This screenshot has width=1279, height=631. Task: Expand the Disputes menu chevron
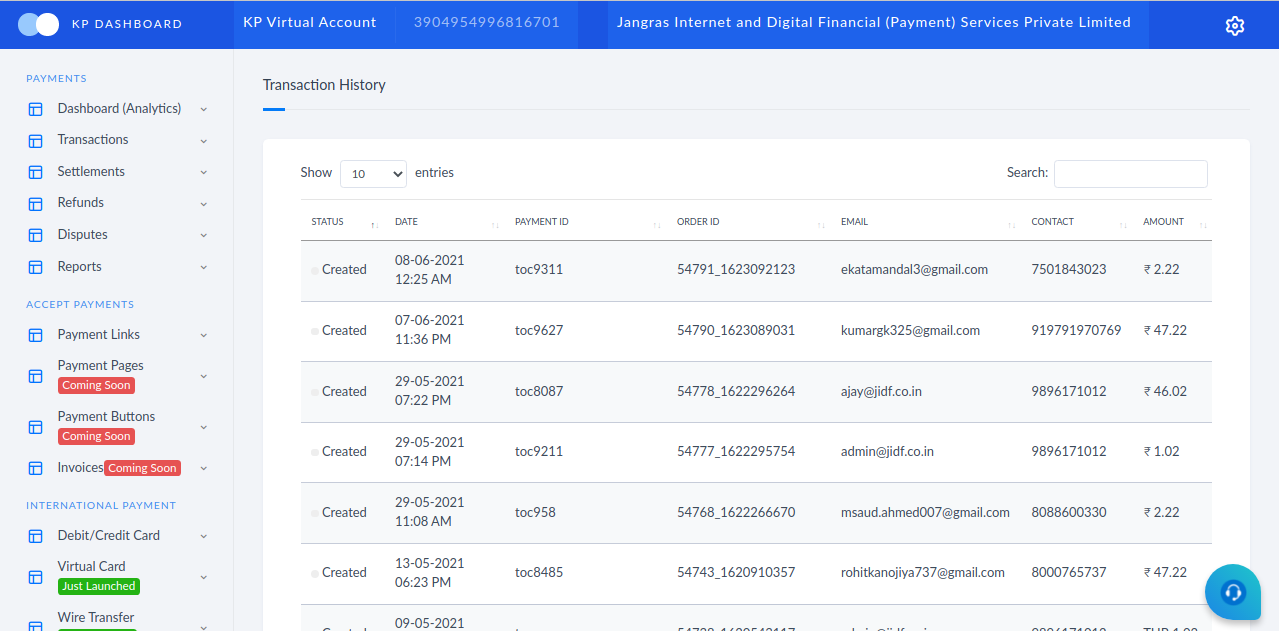[x=204, y=236]
